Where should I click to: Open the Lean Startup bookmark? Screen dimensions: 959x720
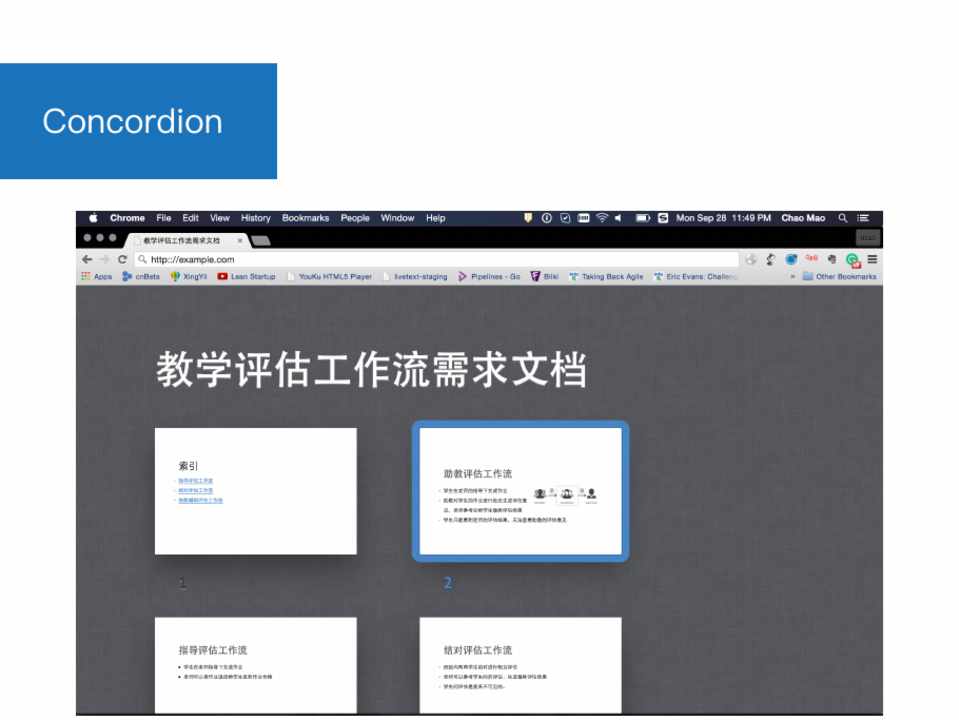(x=246, y=277)
